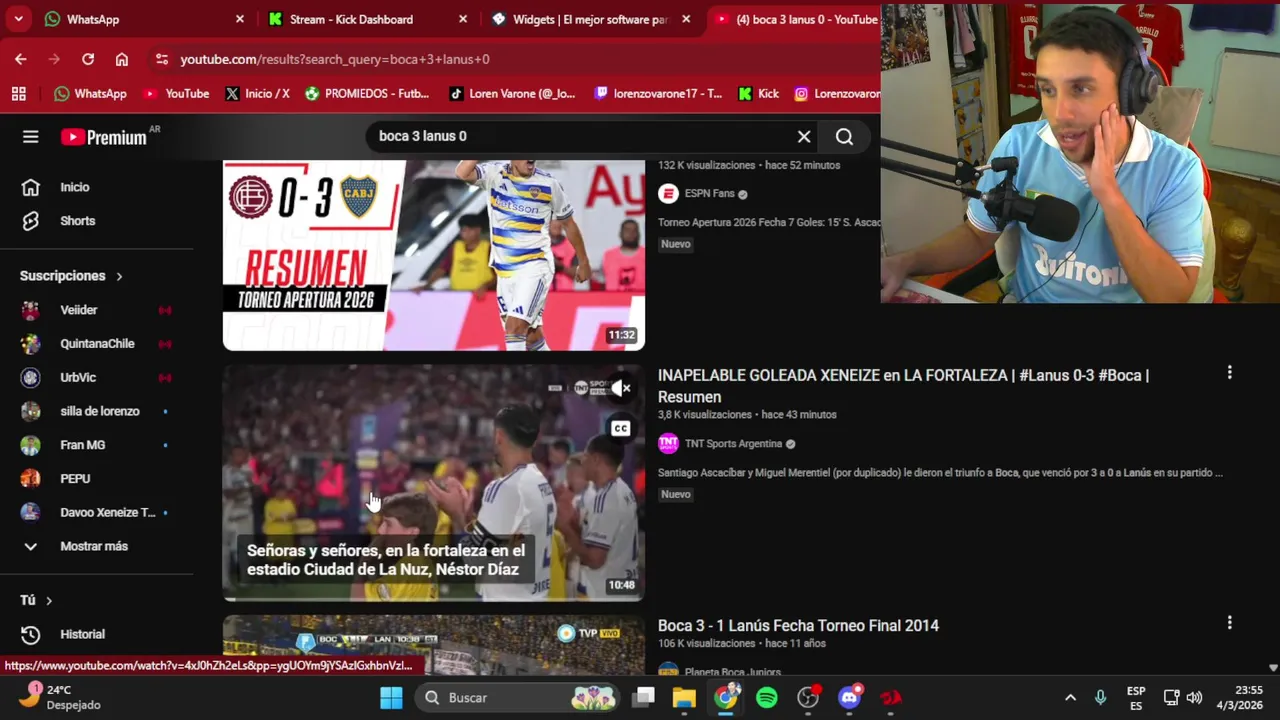1280x720 pixels.
Task: Reload the page in the browser
Action: (88, 59)
